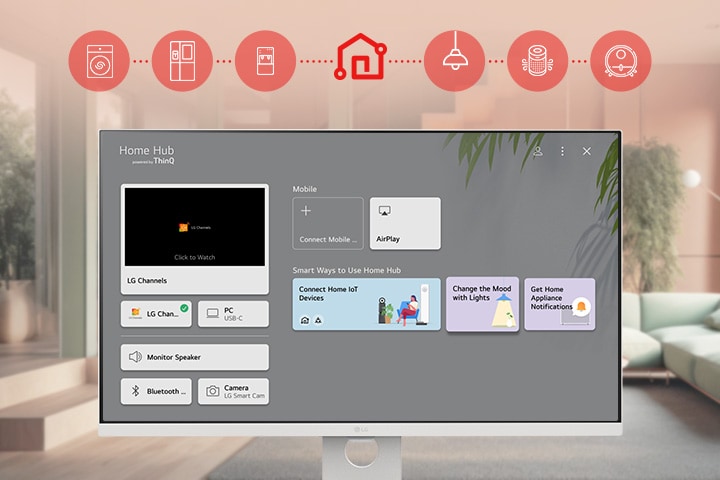Click the water purifier icon
The width and height of the screenshot is (720, 480).
click(265, 60)
